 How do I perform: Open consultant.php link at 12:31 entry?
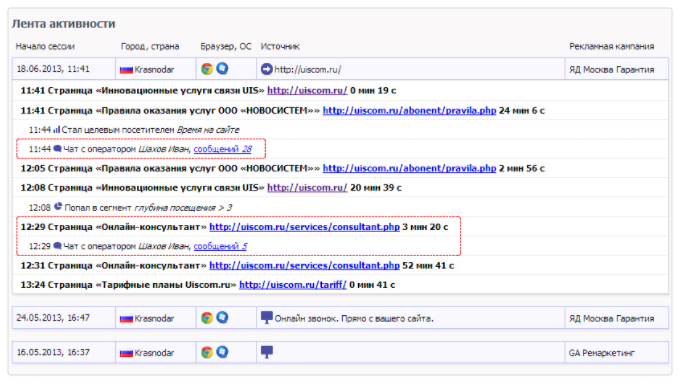(304, 266)
